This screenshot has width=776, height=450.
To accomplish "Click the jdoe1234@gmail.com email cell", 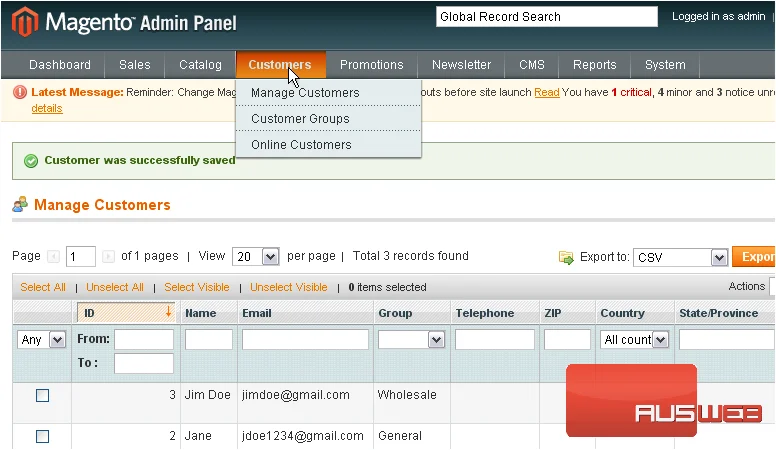I will (303, 436).
